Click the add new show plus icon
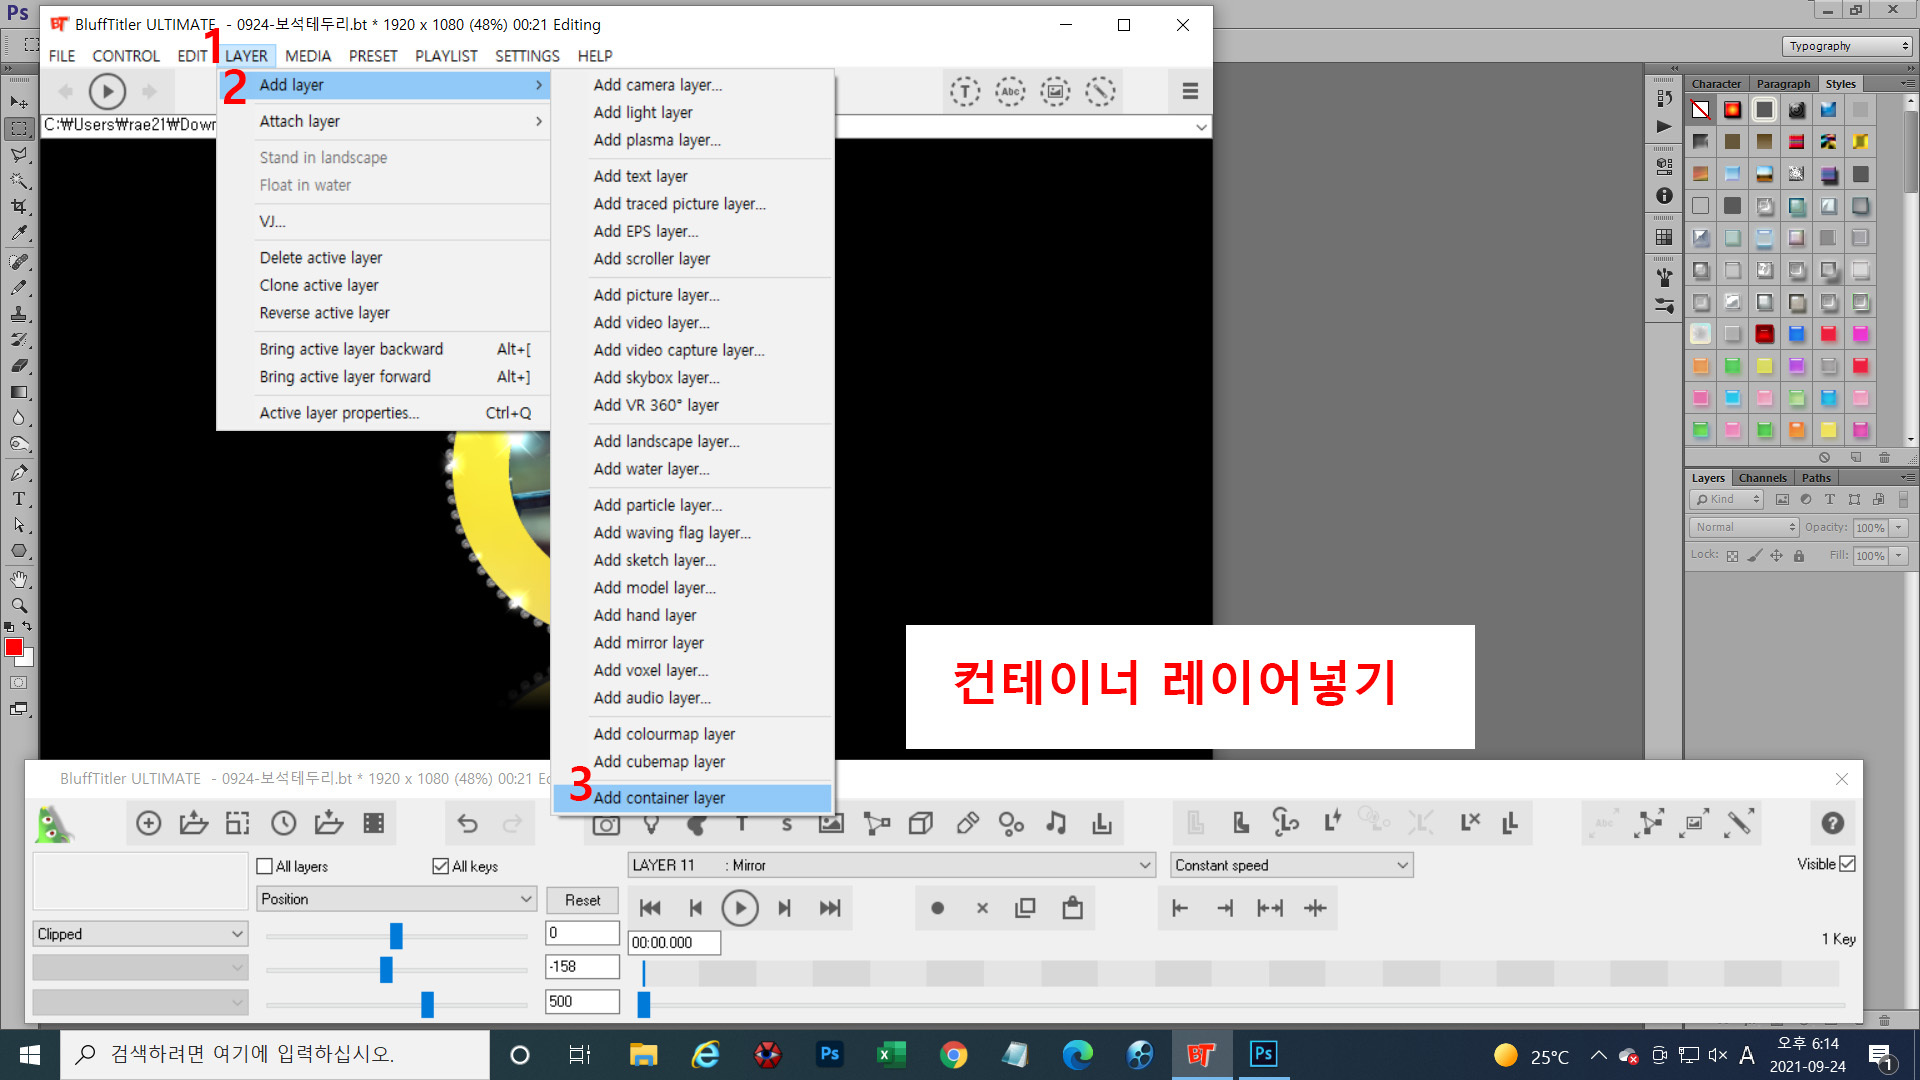Image resolution: width=1920 pixels, height=1080 pixels. point(148,823)
